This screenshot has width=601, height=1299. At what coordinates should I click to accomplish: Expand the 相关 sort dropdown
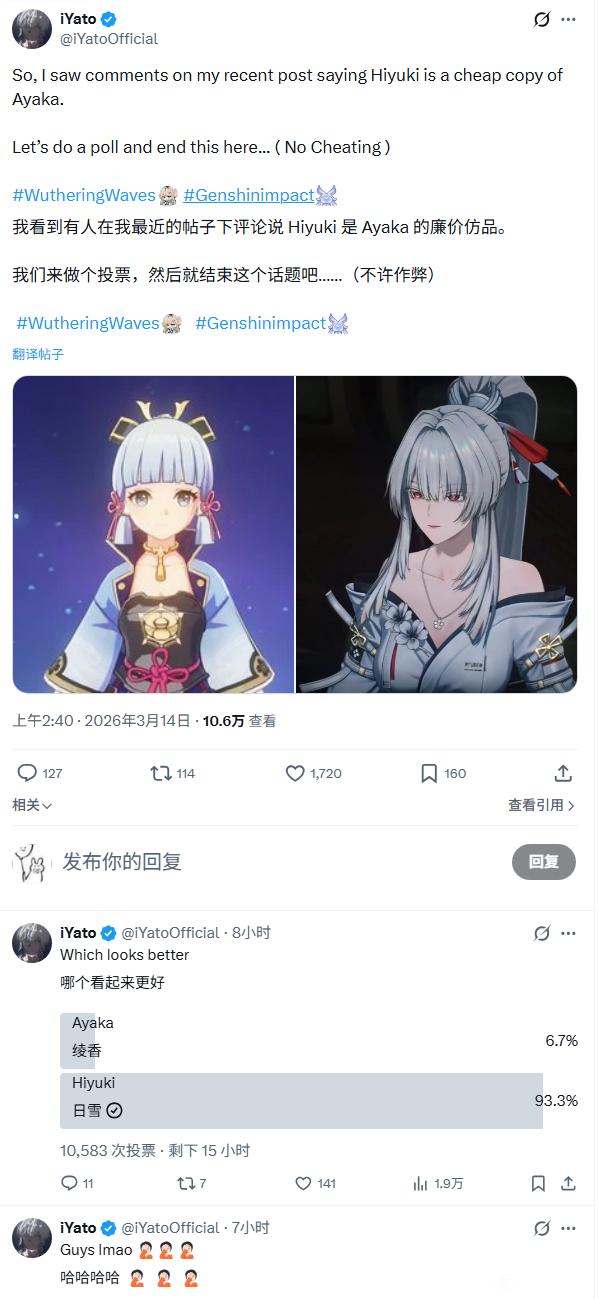[x=32, y=805]
